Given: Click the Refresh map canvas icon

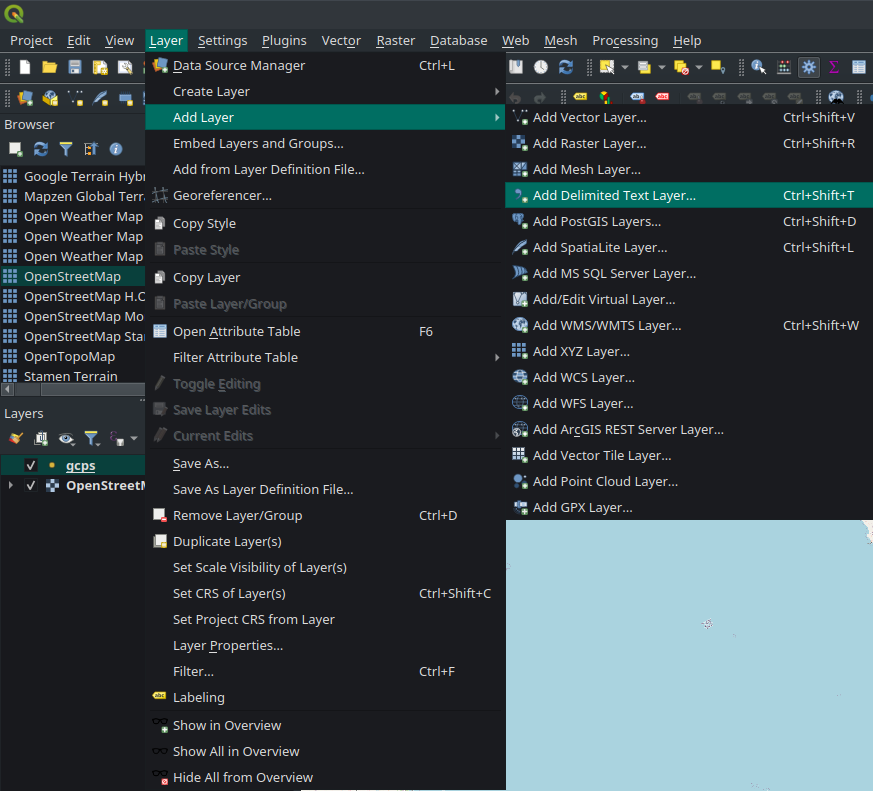Looking at the screenshot, I should 566,67.
